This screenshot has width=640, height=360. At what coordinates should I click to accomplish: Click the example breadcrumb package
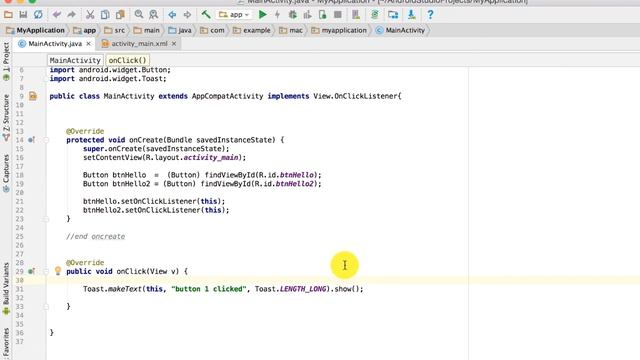[x=251, y=30]
